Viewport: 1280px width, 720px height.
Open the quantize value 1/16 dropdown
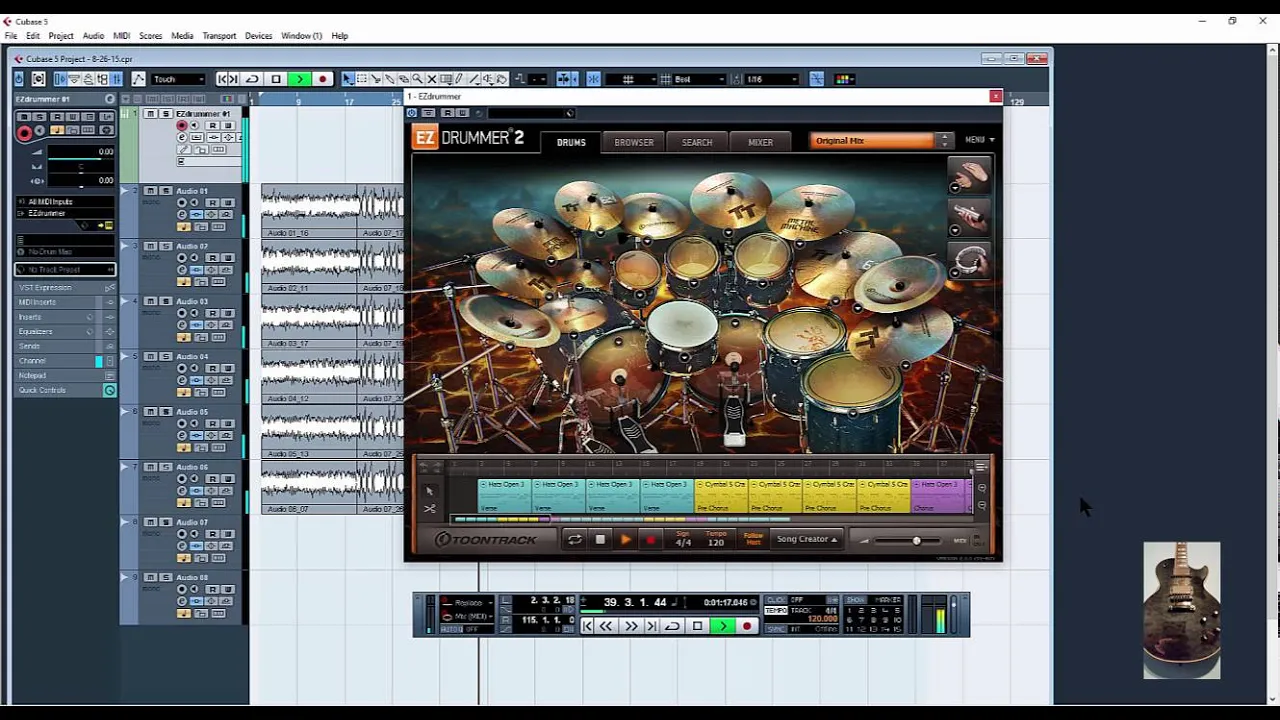click(772, 79)
